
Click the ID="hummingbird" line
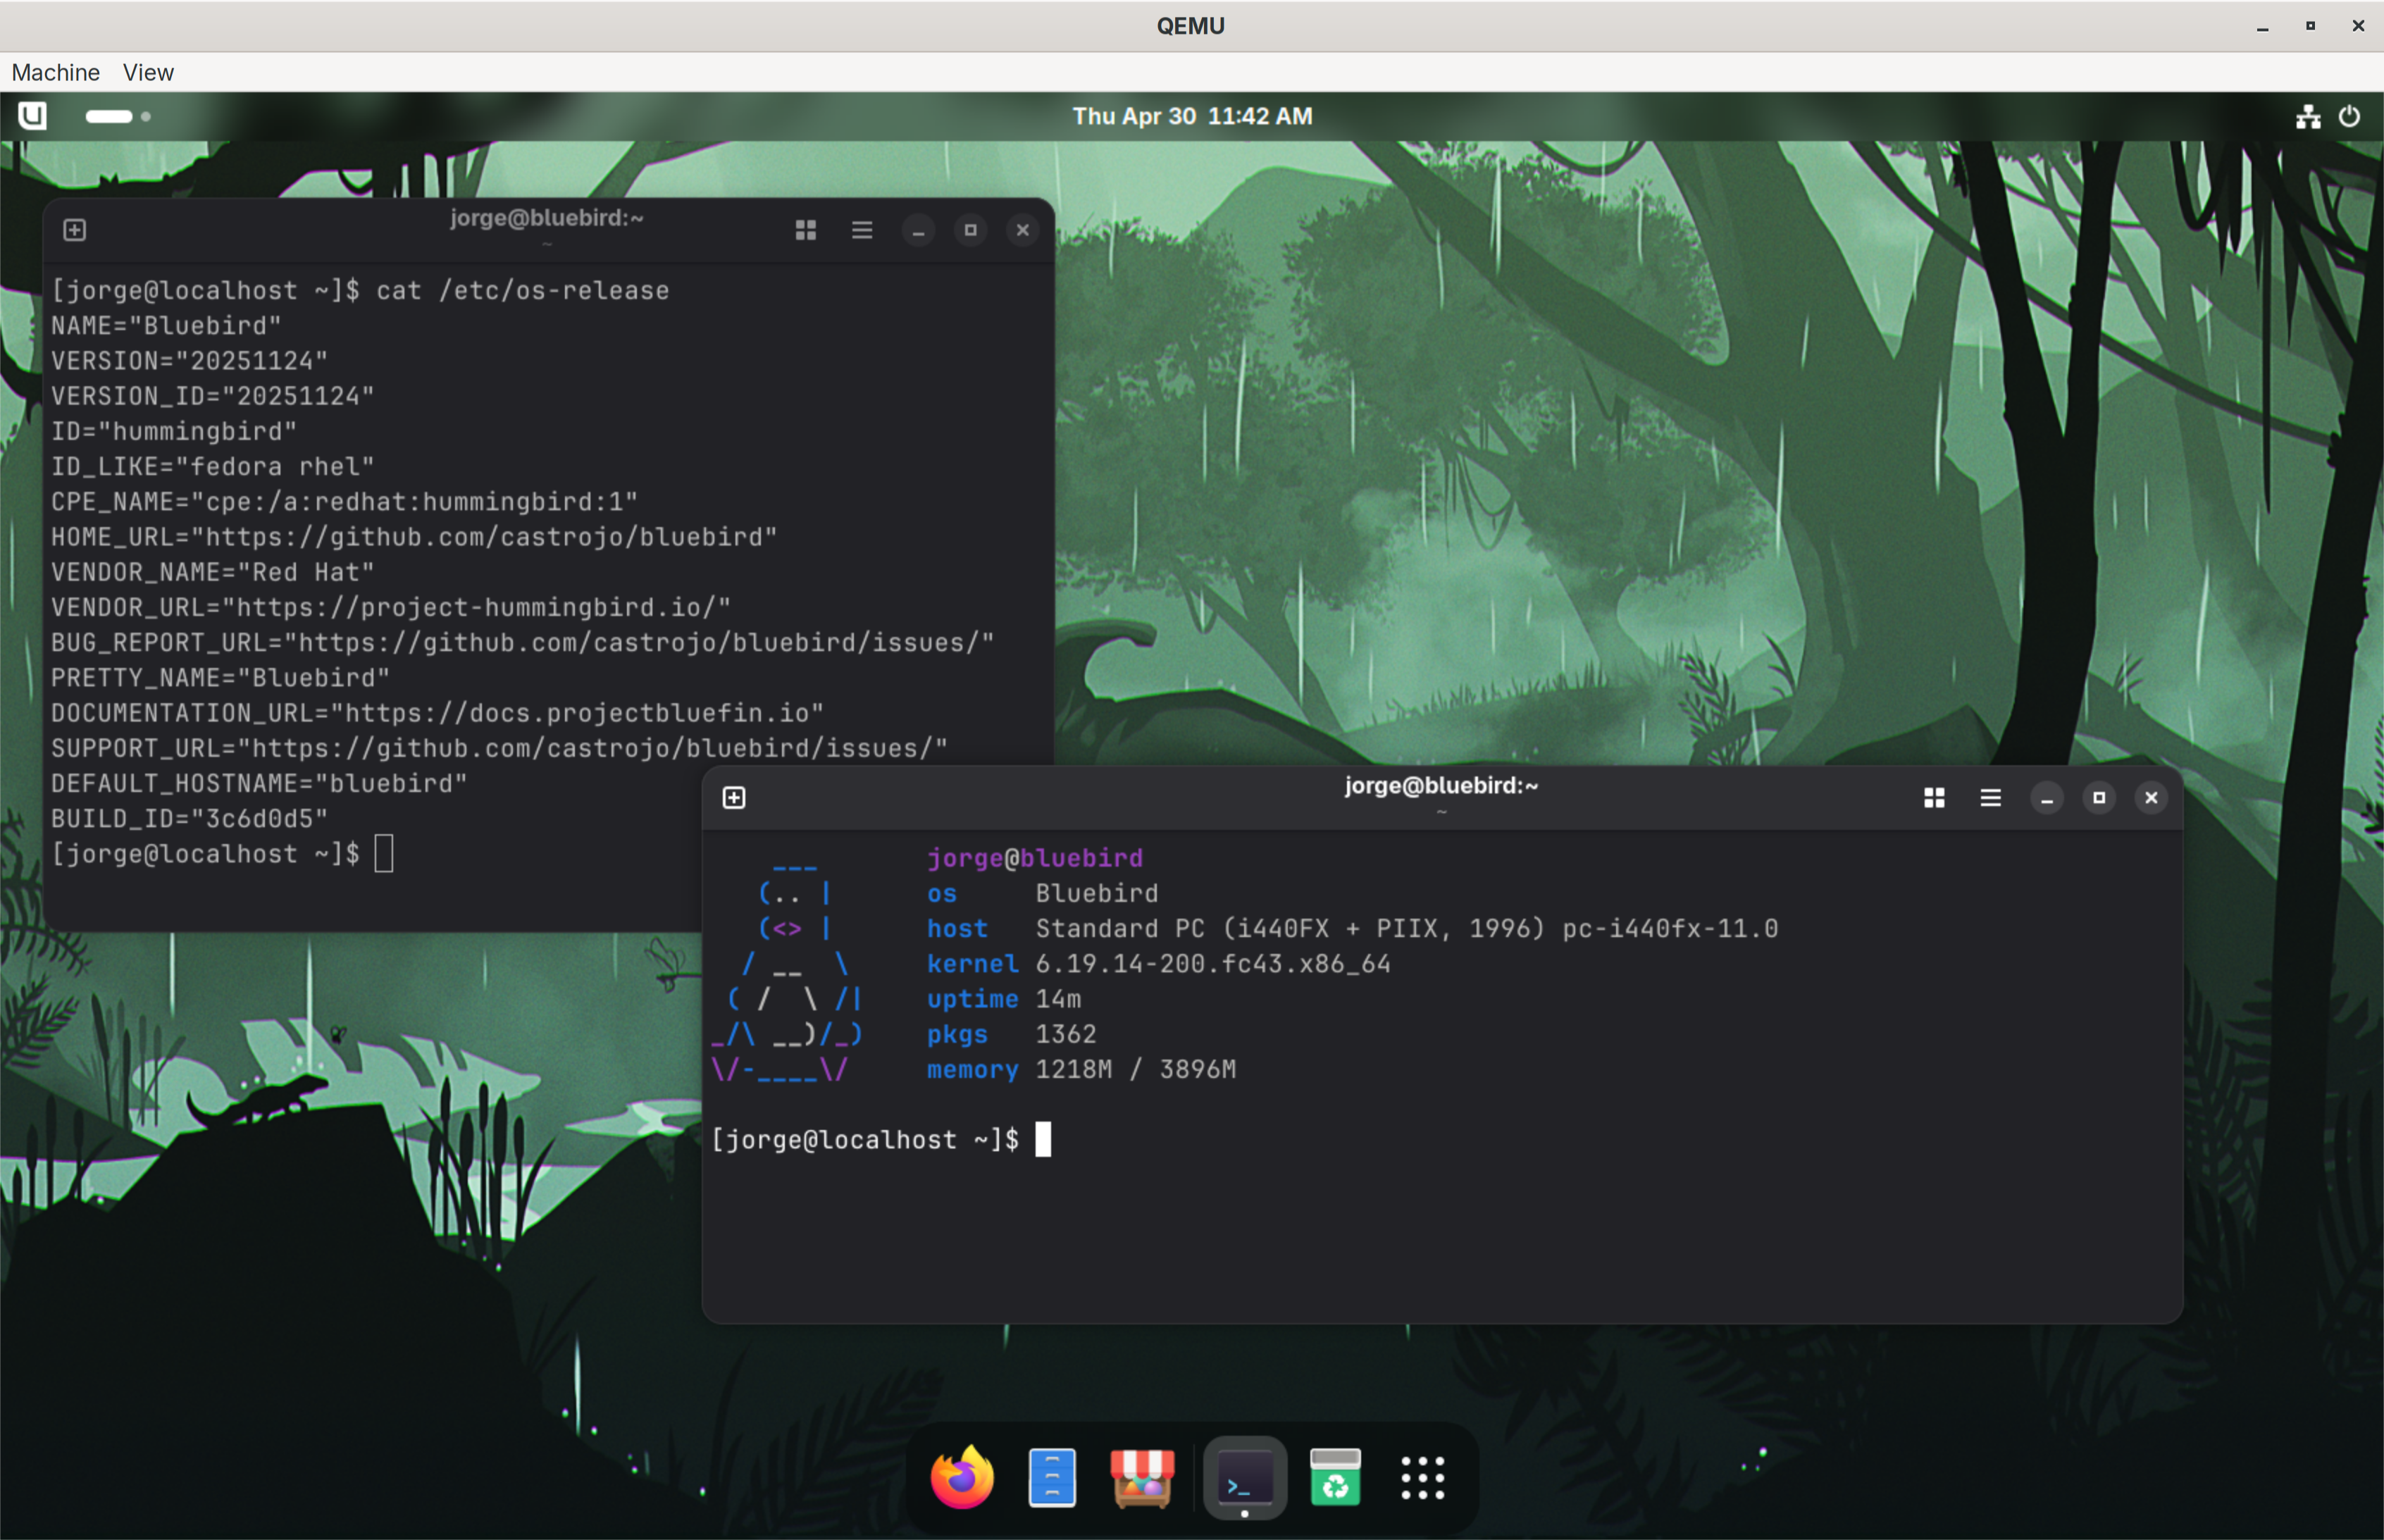pos(174,431)
